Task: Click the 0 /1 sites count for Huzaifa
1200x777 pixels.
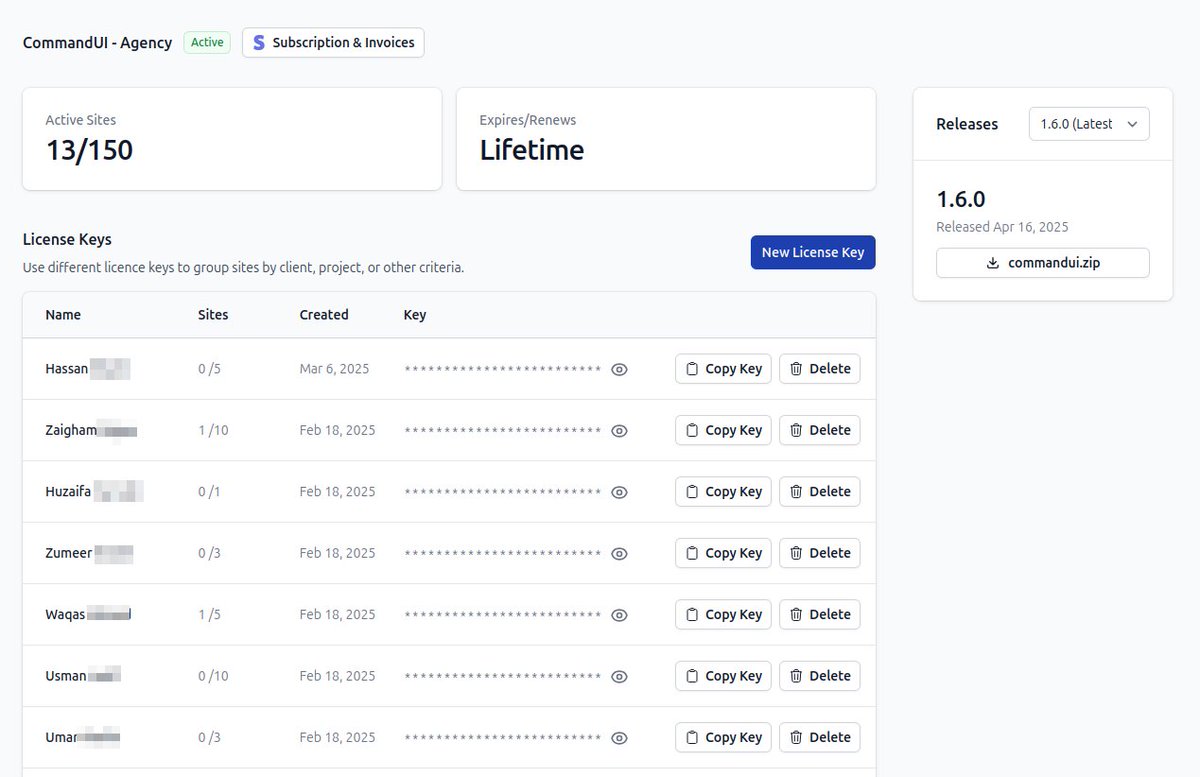Action: click(x=209, y=492)
